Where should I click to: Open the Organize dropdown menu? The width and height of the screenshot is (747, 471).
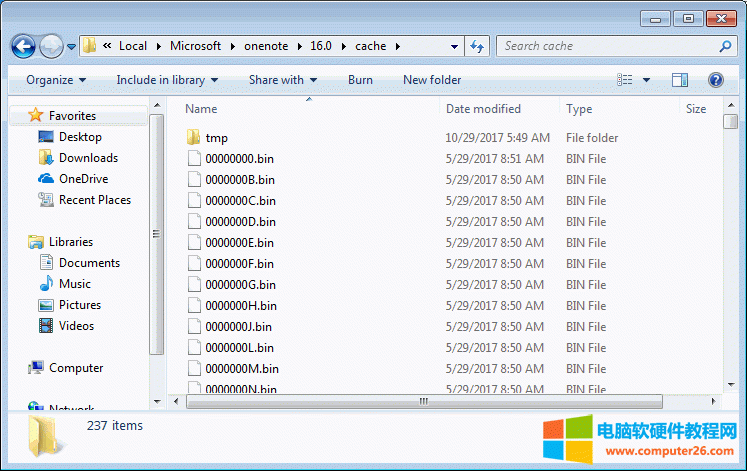[x=55, y=80]
